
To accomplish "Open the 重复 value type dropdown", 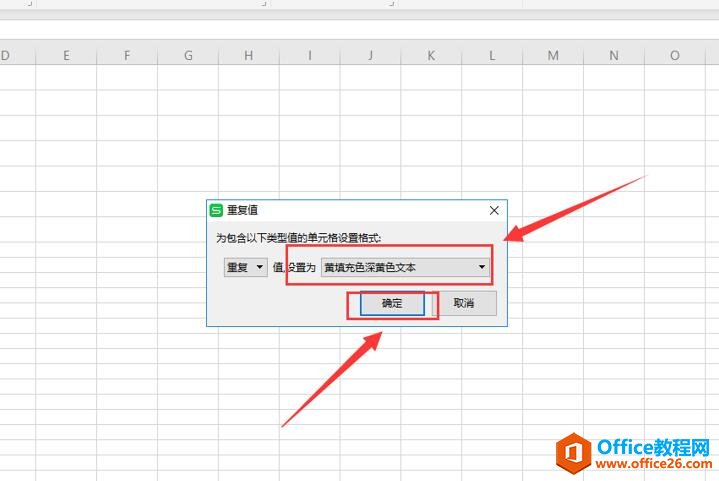I will coord(245,267).
